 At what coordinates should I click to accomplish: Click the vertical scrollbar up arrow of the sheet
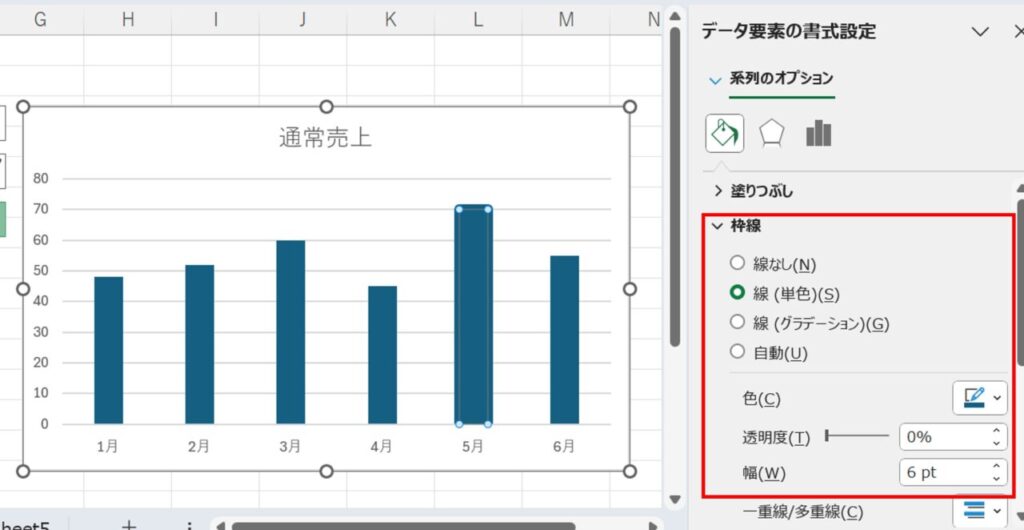click(x=675, y=15)
